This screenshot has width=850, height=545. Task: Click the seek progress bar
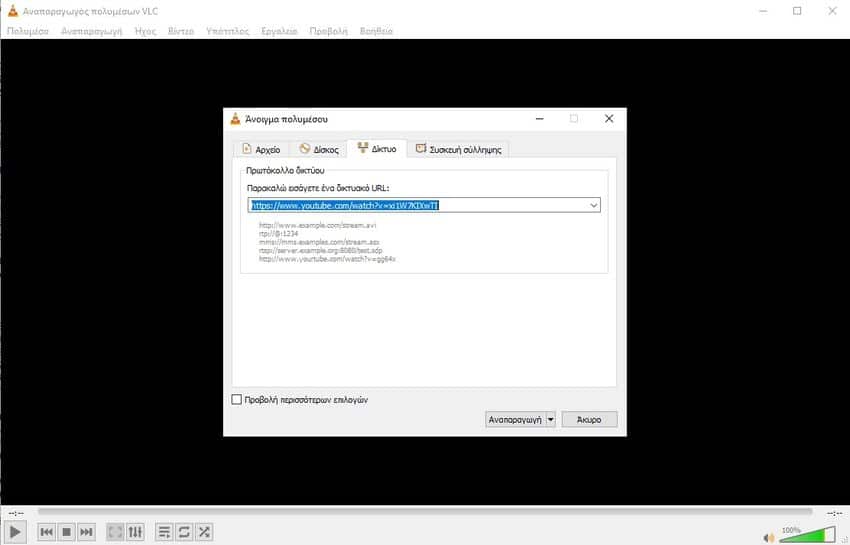pos(425,511)
